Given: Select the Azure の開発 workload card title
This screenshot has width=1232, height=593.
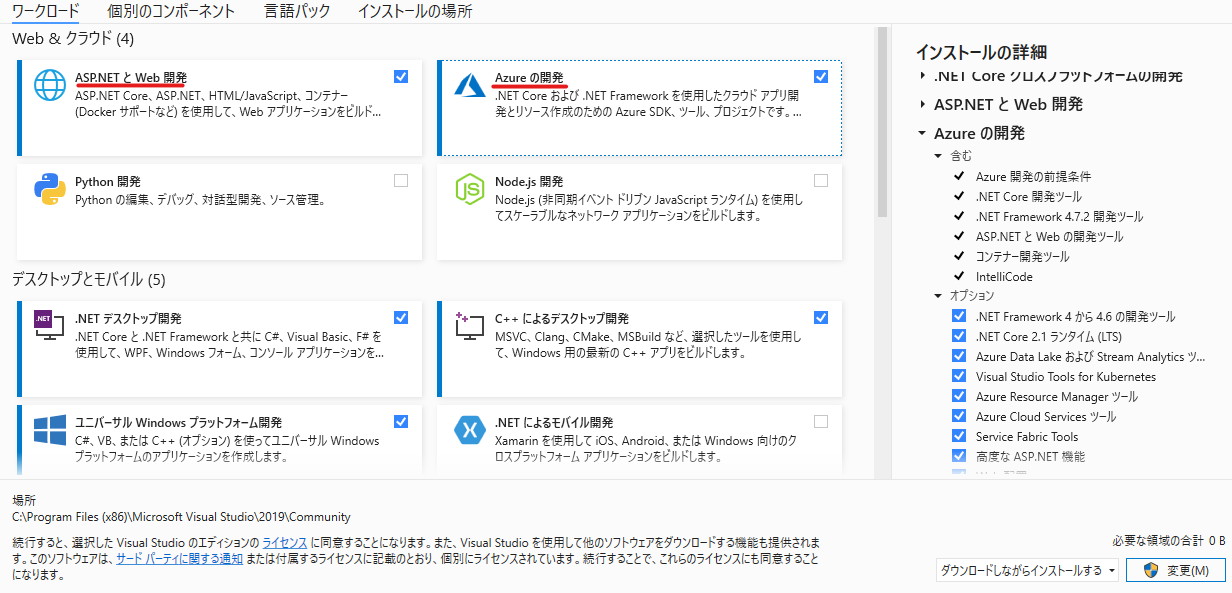Looking at the screenshot, I should (x=529, y=77).
